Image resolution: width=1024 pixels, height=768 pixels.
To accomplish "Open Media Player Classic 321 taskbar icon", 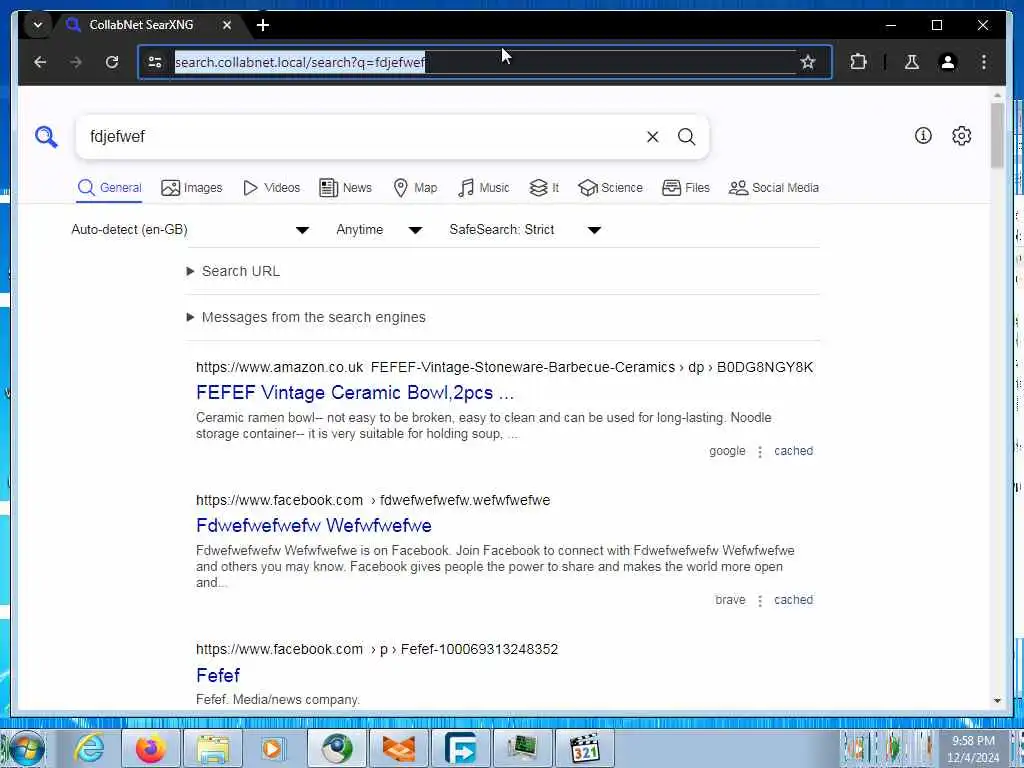I will click(x=584, y=748).
